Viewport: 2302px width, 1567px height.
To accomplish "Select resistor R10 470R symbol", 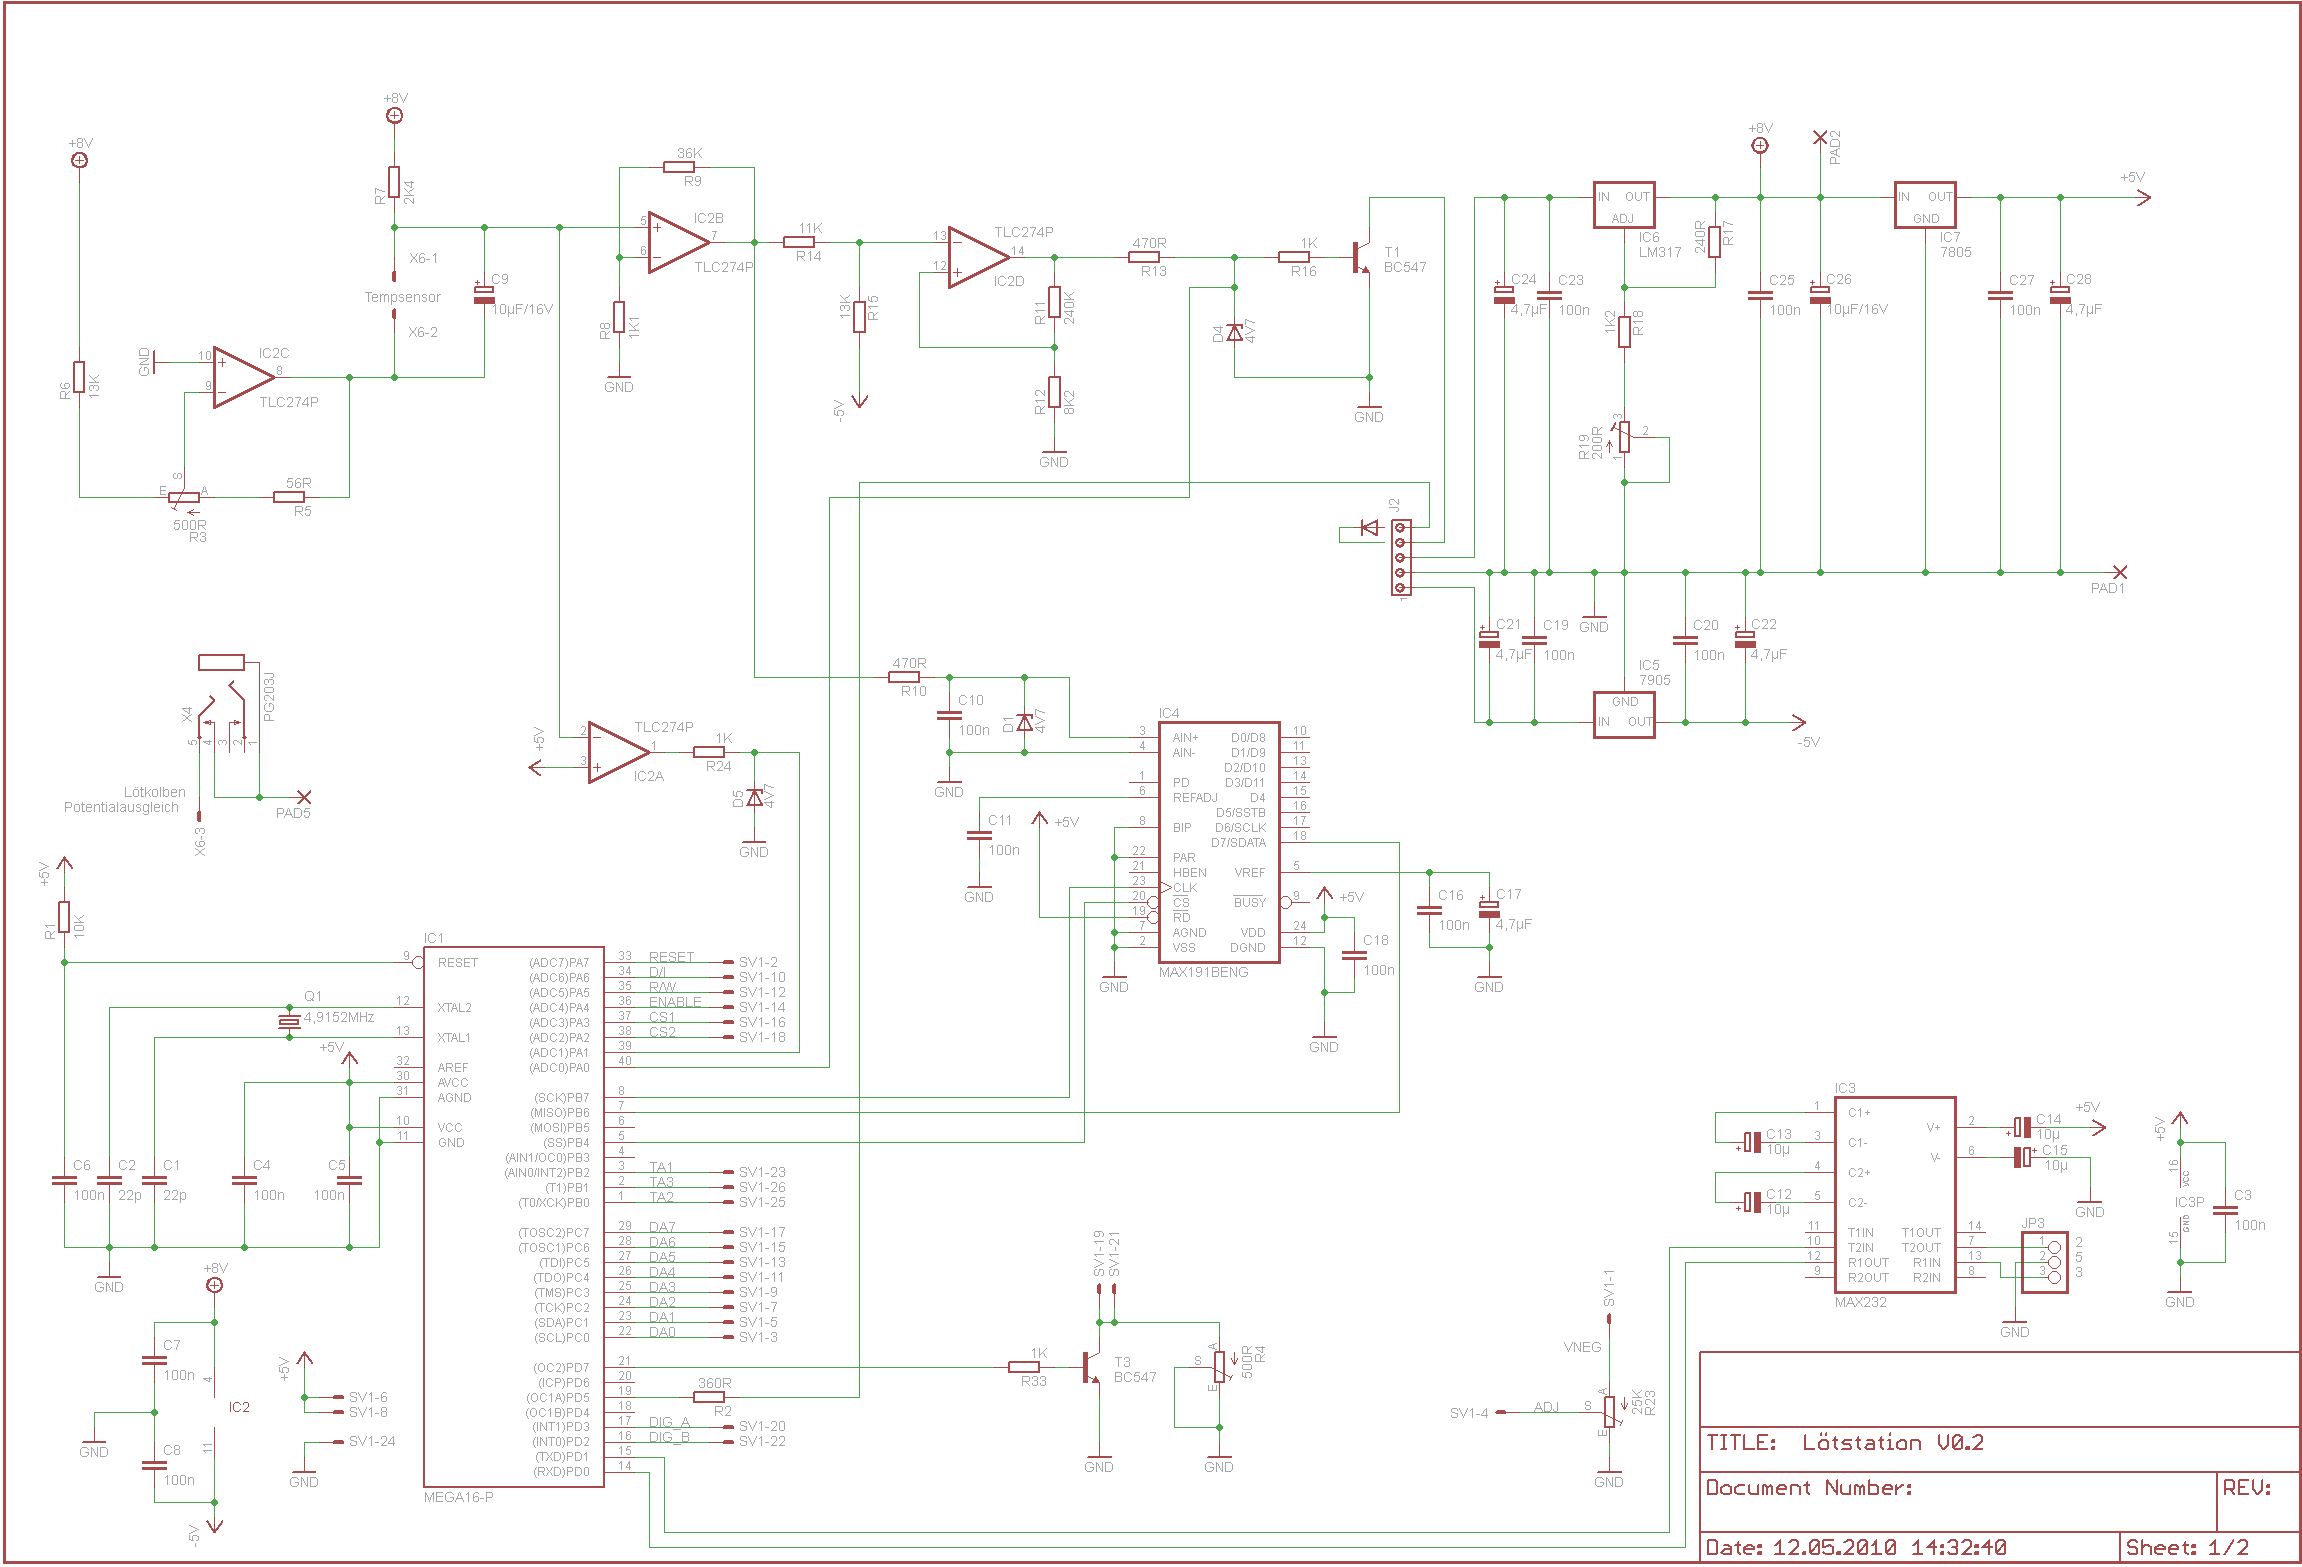I will pos(904,677).
